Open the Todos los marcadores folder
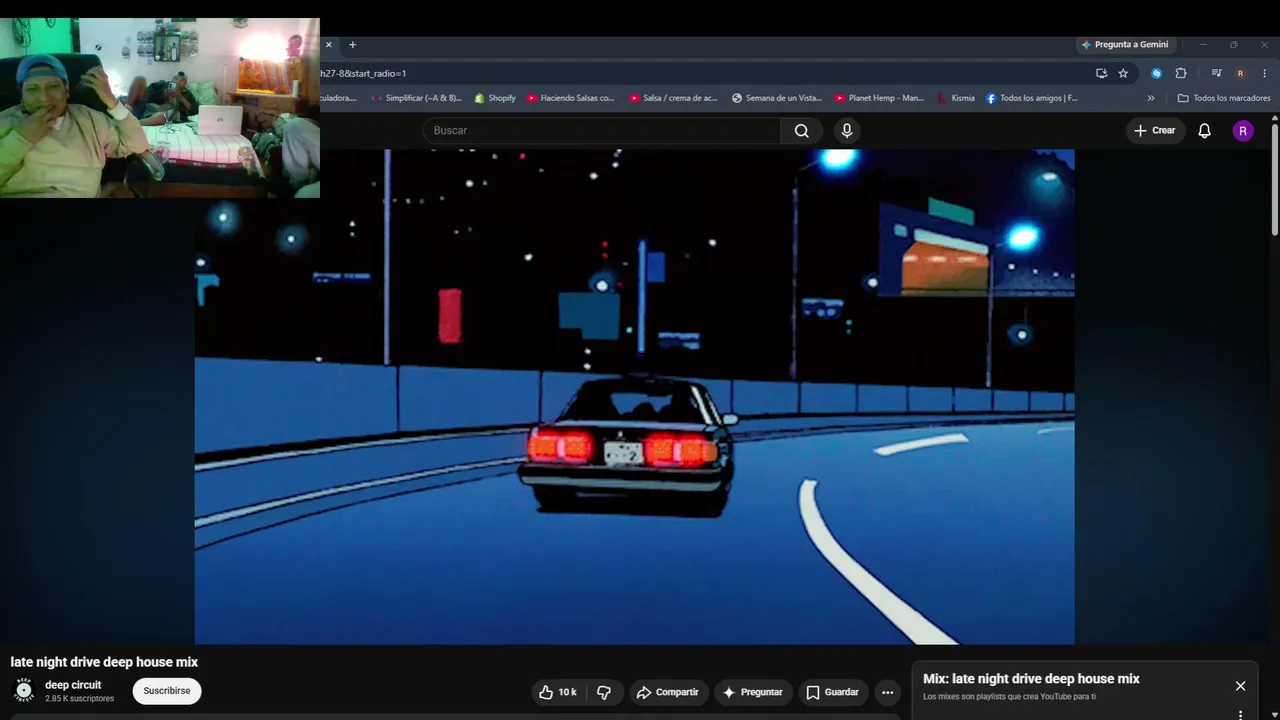1280x720 pixels. point(1224,98)
